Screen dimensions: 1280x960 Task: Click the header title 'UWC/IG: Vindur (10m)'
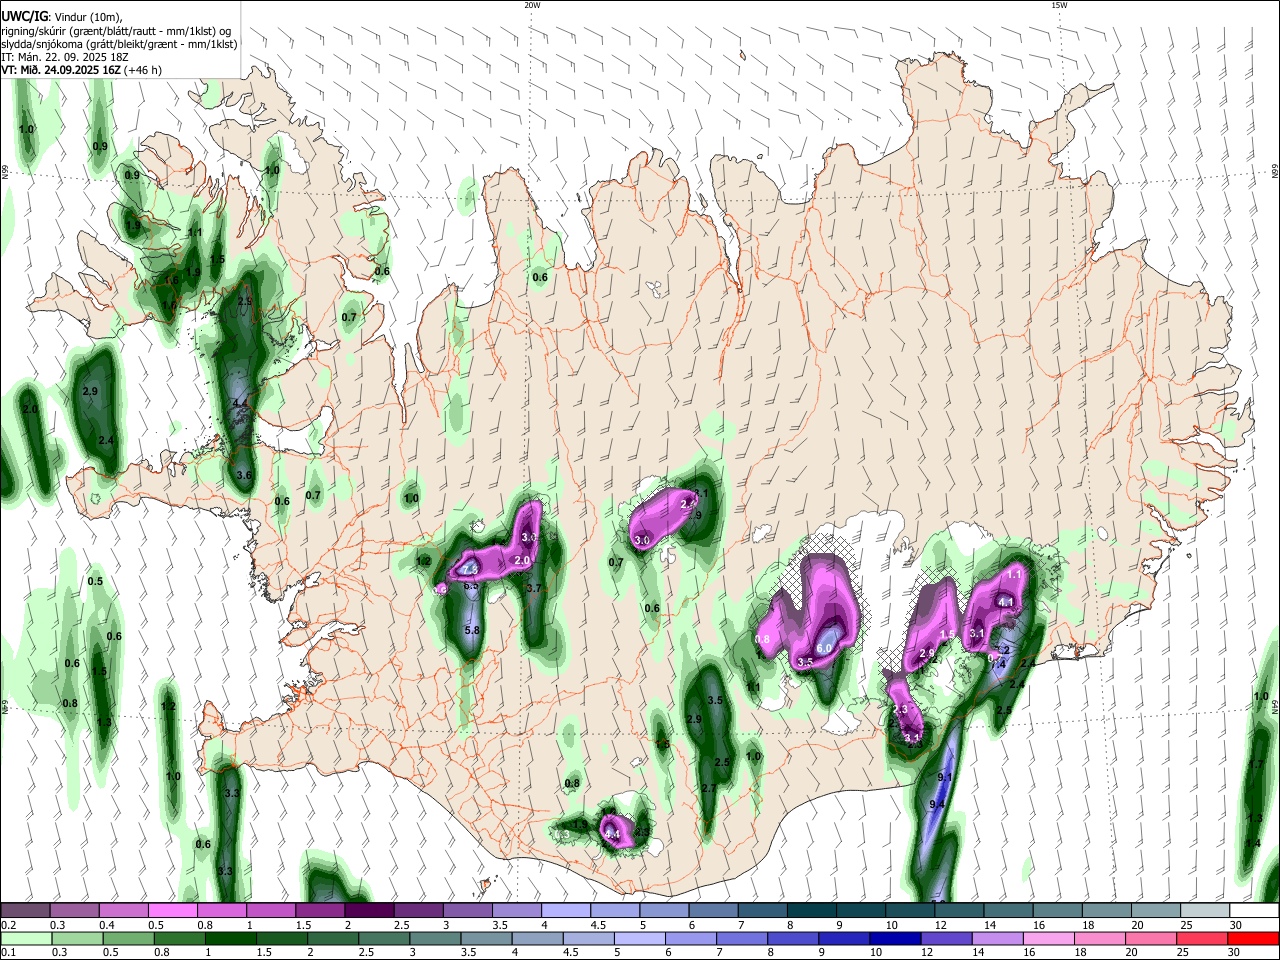click(62, 16)
